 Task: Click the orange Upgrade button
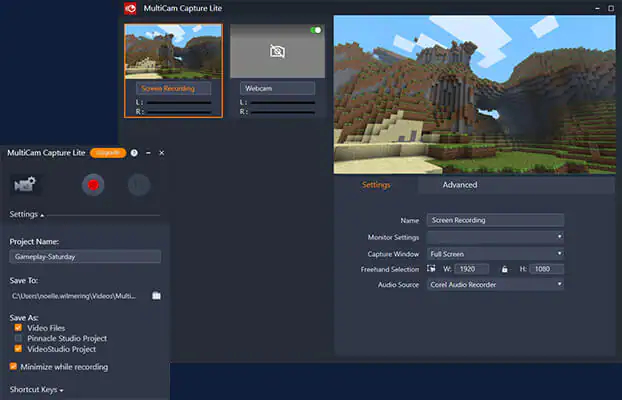click(x=108, y=153)
